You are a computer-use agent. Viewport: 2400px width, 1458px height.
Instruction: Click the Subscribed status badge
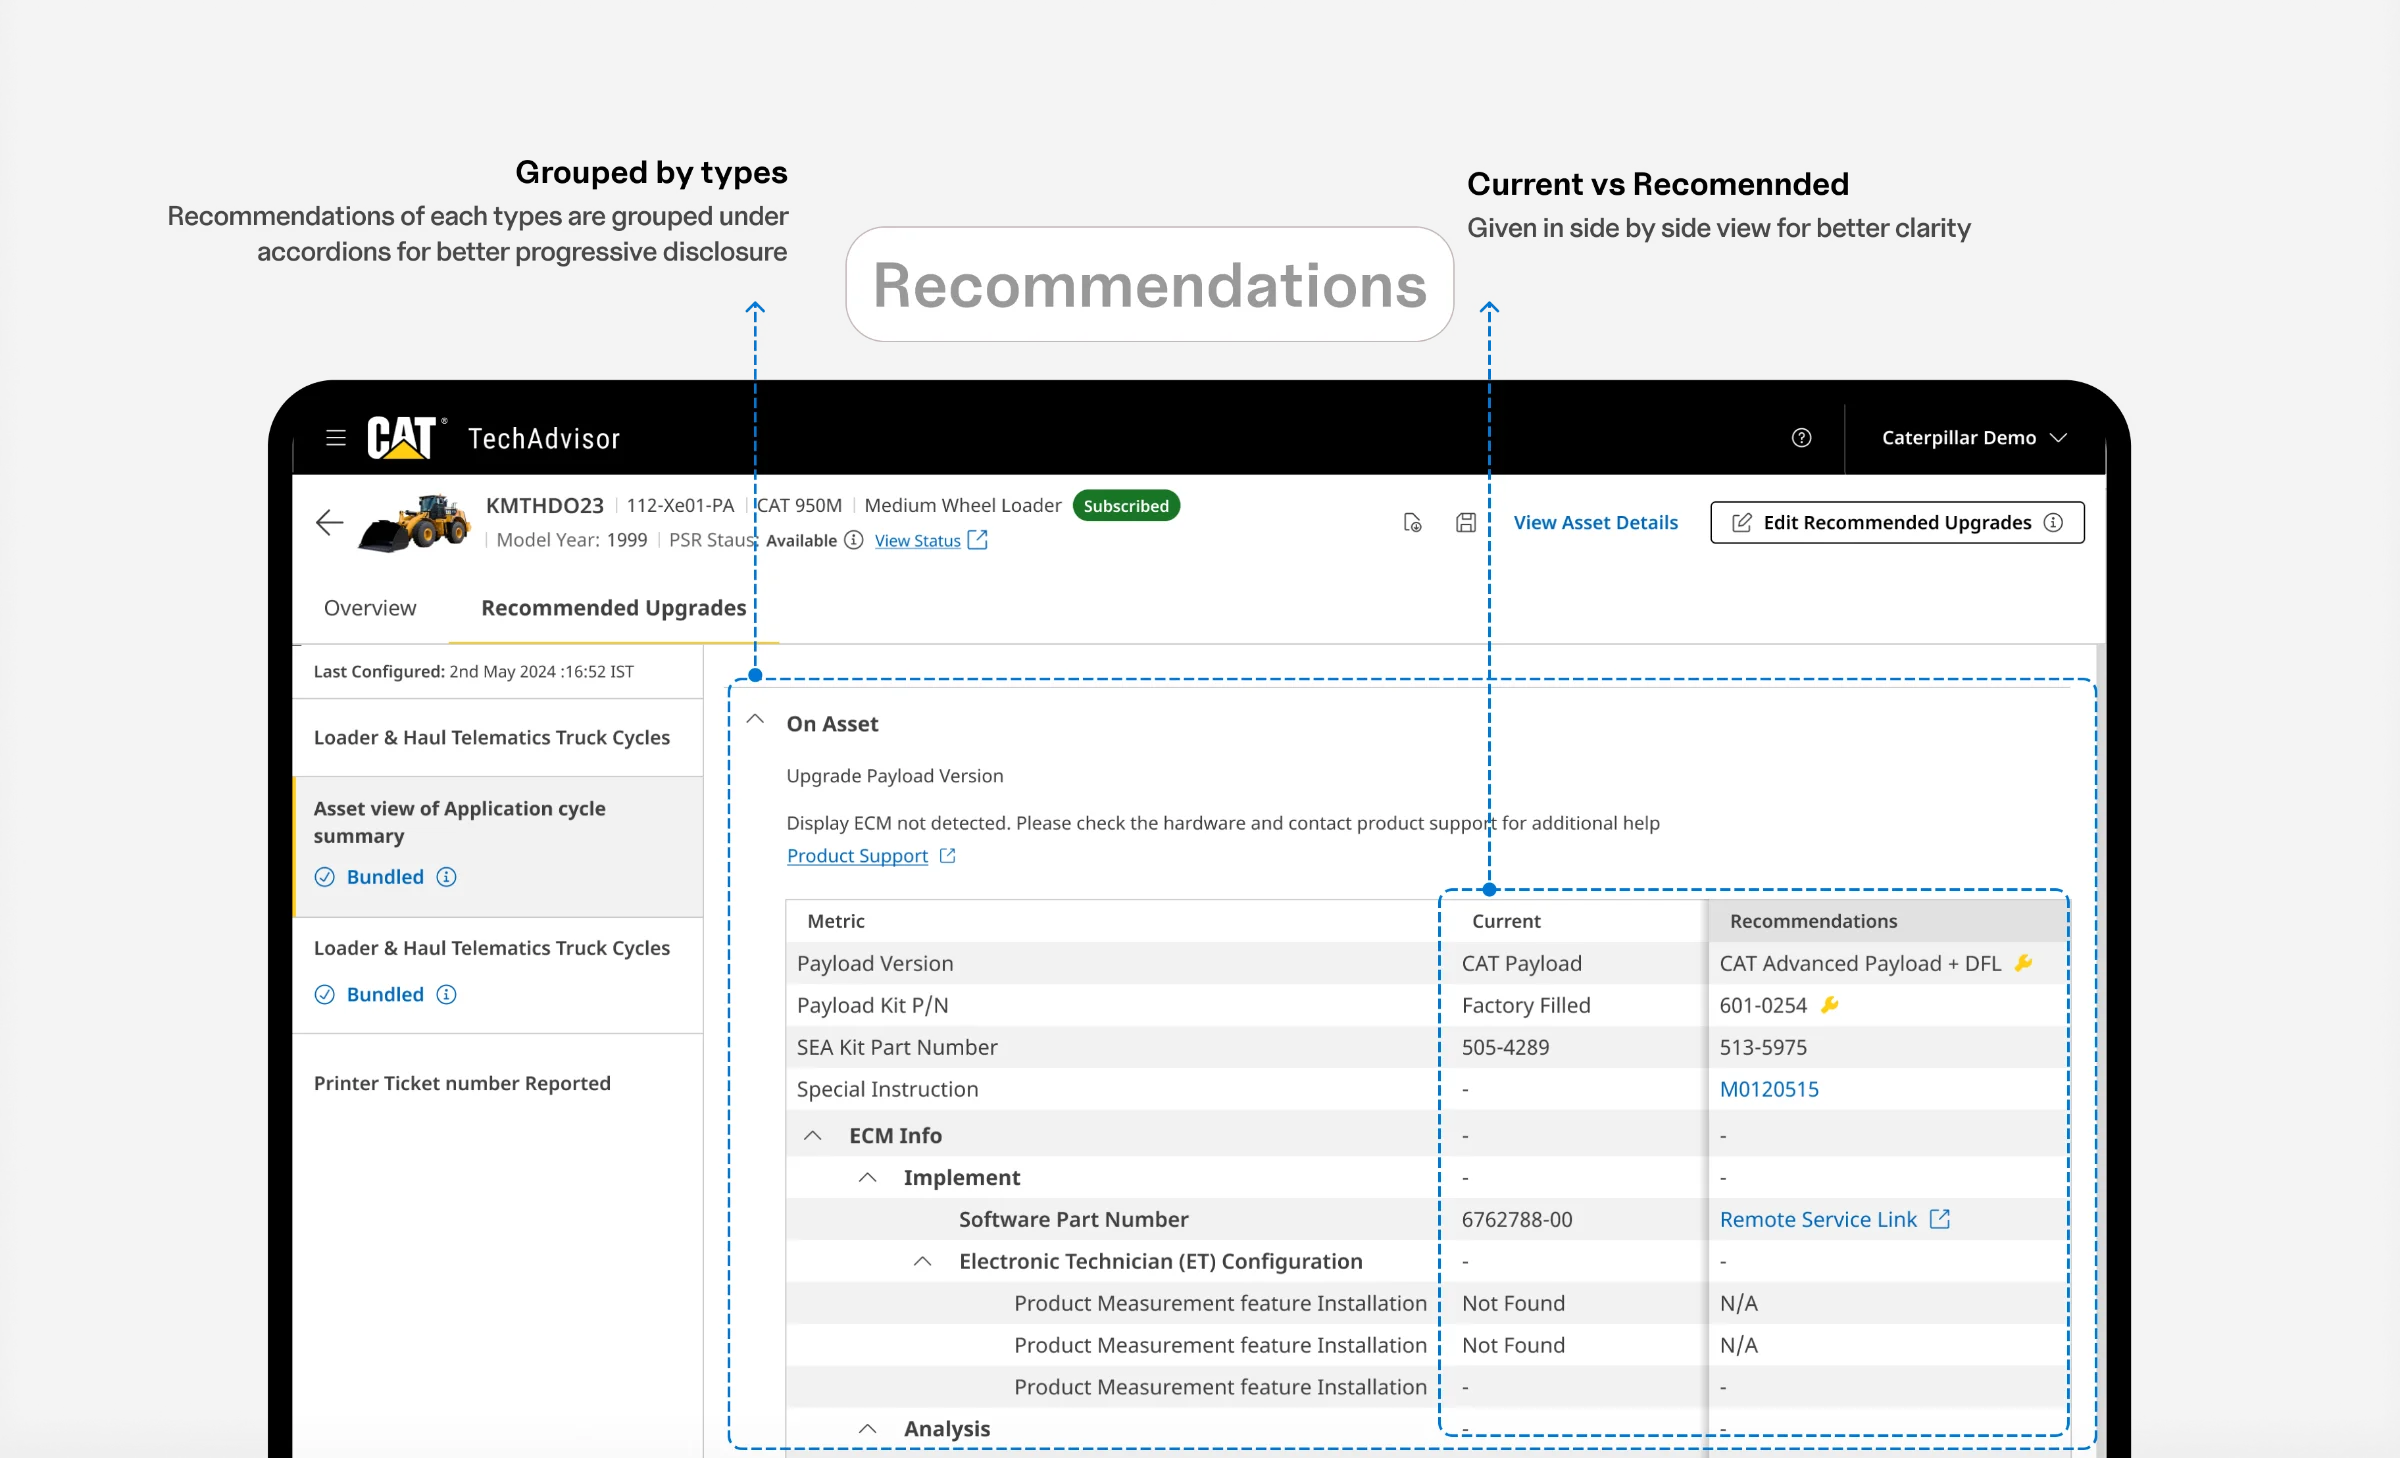point(1126,505)
